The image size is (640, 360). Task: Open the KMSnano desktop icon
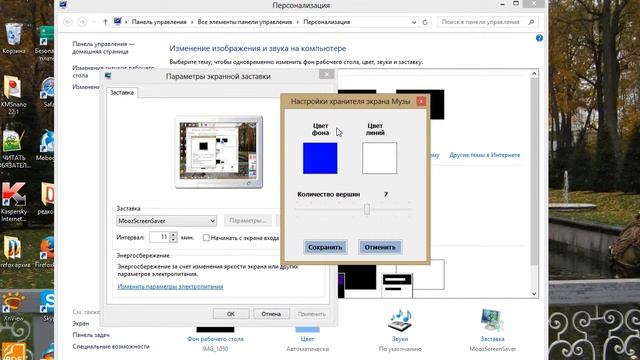click(13, 95)
